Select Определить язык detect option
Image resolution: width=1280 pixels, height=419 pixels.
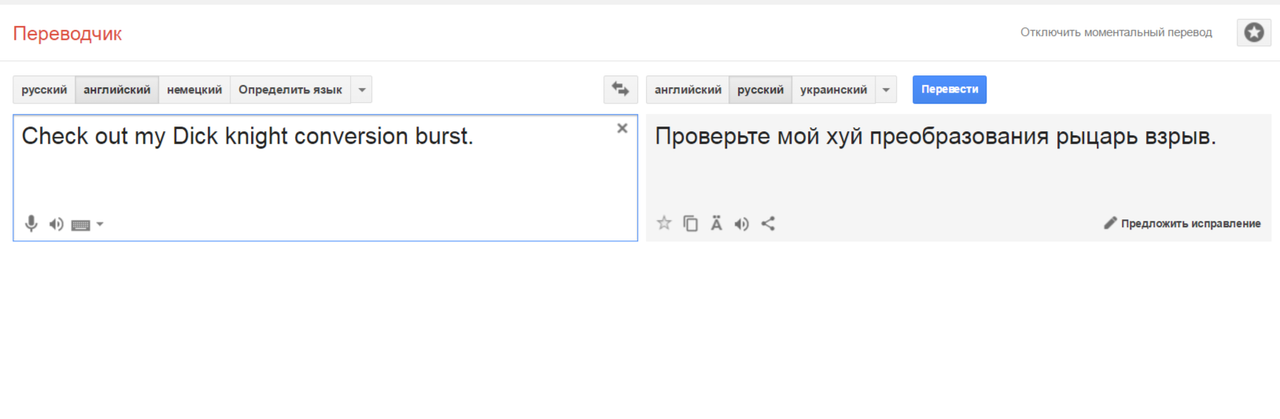pyautogui.click(x=290, y=89)
